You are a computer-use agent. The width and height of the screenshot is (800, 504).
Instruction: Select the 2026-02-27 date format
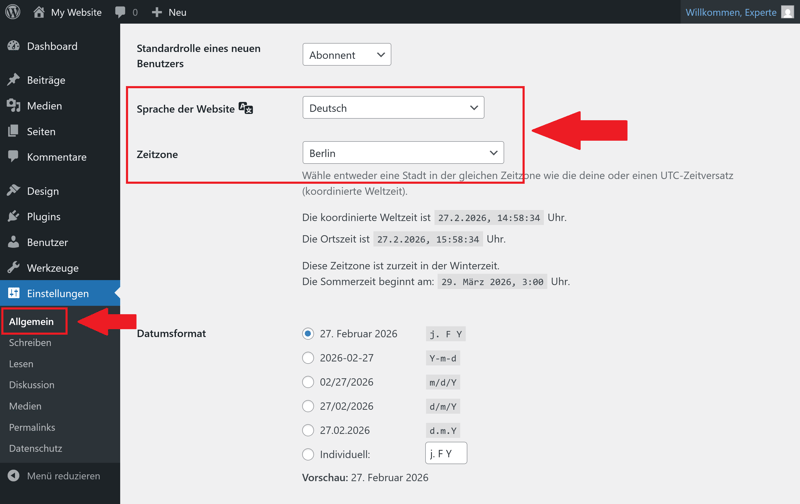tap(308, 358)
